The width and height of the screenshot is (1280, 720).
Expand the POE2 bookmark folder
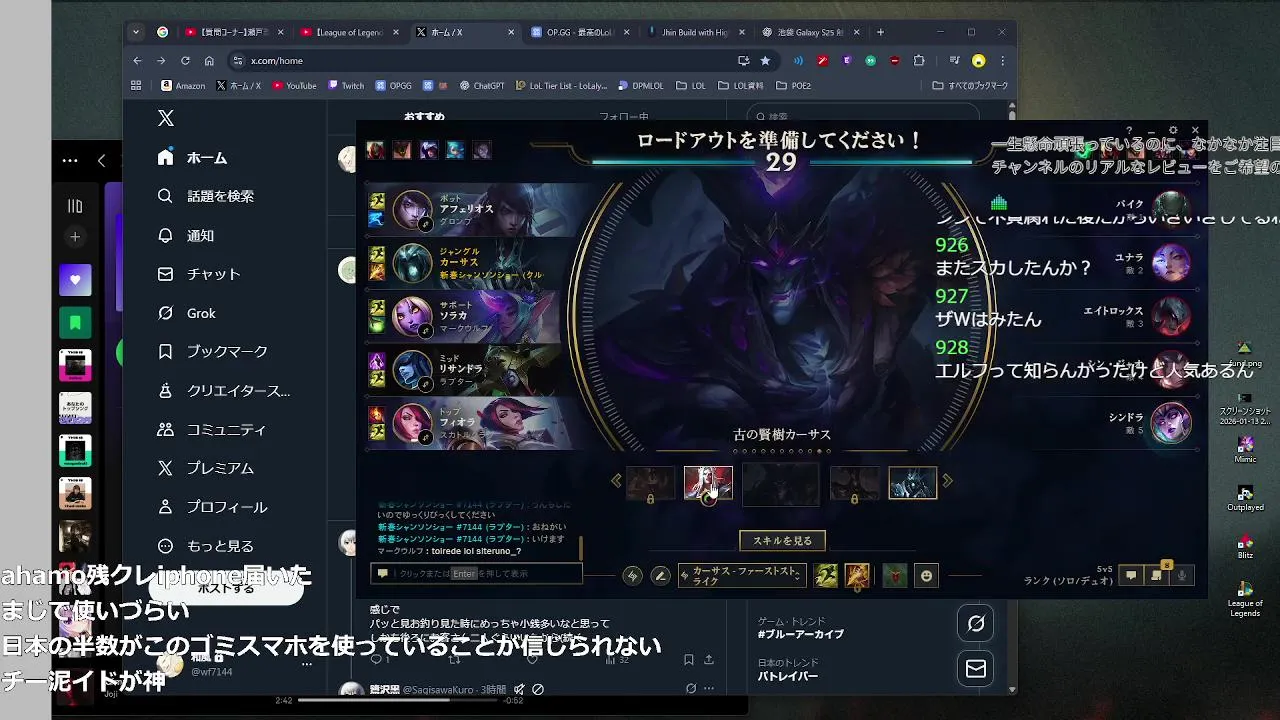tap(793, 86)
